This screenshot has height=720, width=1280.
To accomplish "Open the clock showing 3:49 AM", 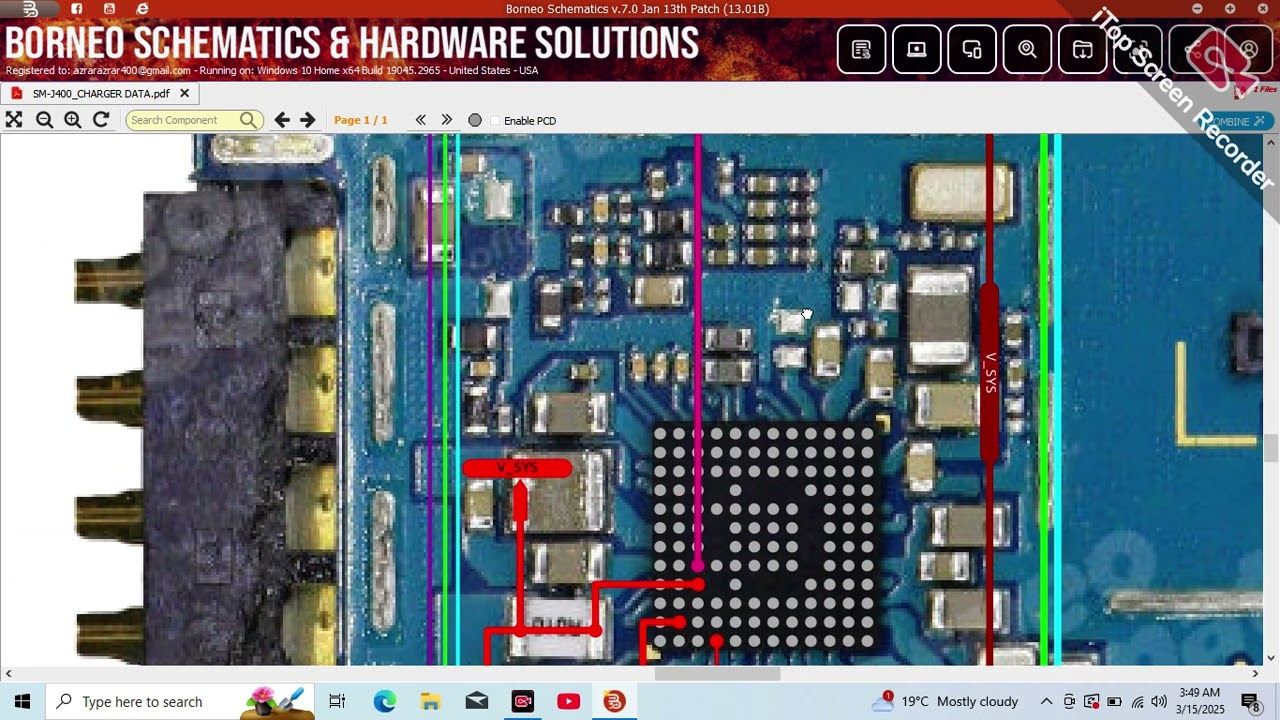I will click(x=1199, y=701).
